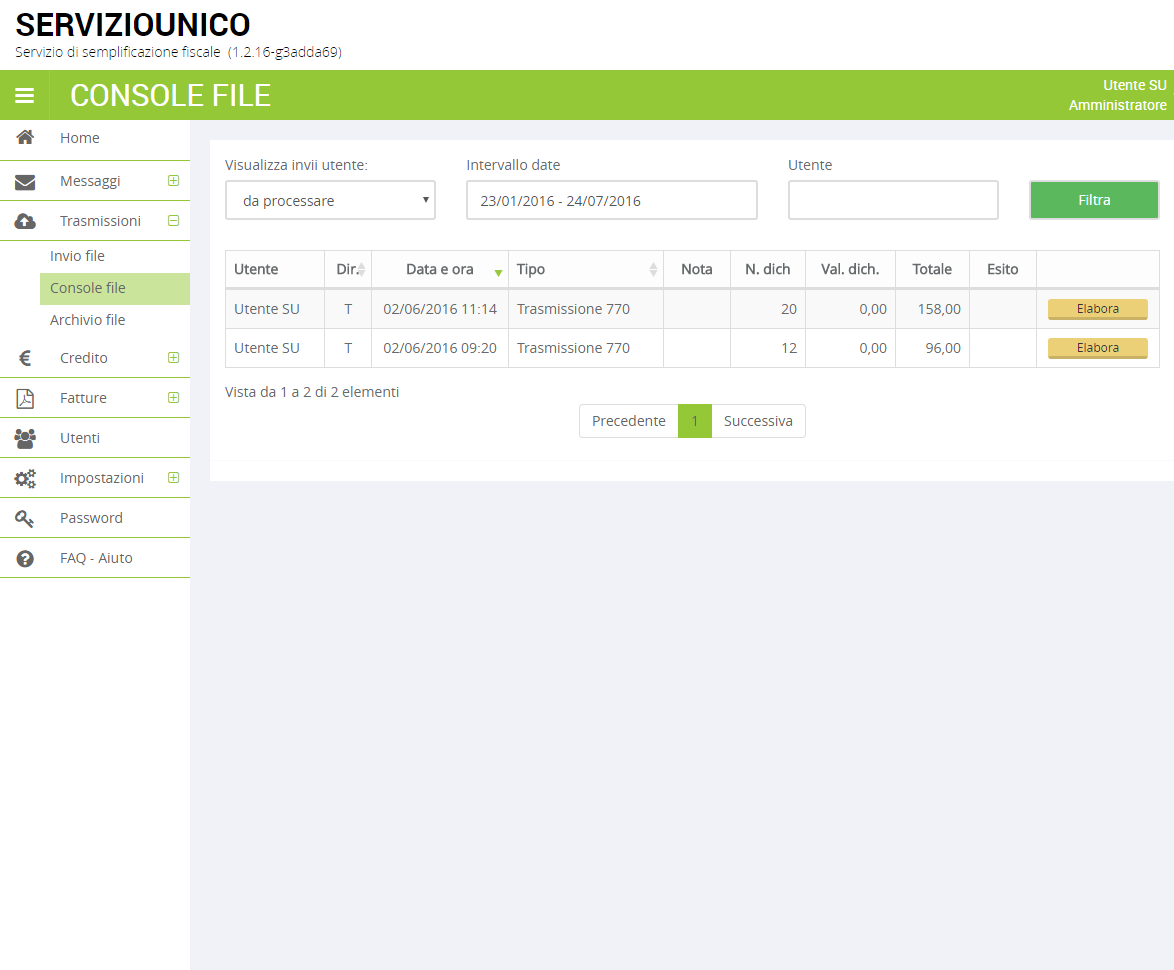
Task: Click the Fatture PDF document icon
Action: [25, 398]
